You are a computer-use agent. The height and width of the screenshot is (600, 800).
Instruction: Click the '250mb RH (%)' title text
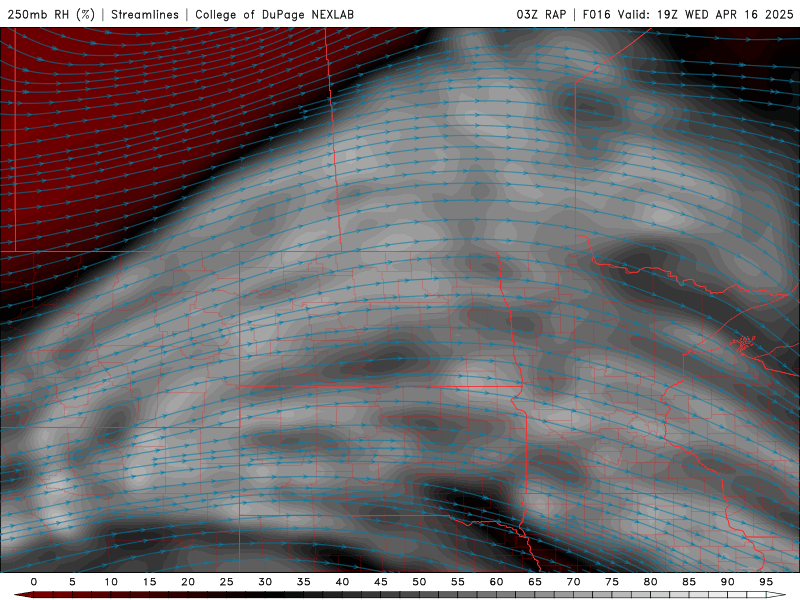coord(51,14)
